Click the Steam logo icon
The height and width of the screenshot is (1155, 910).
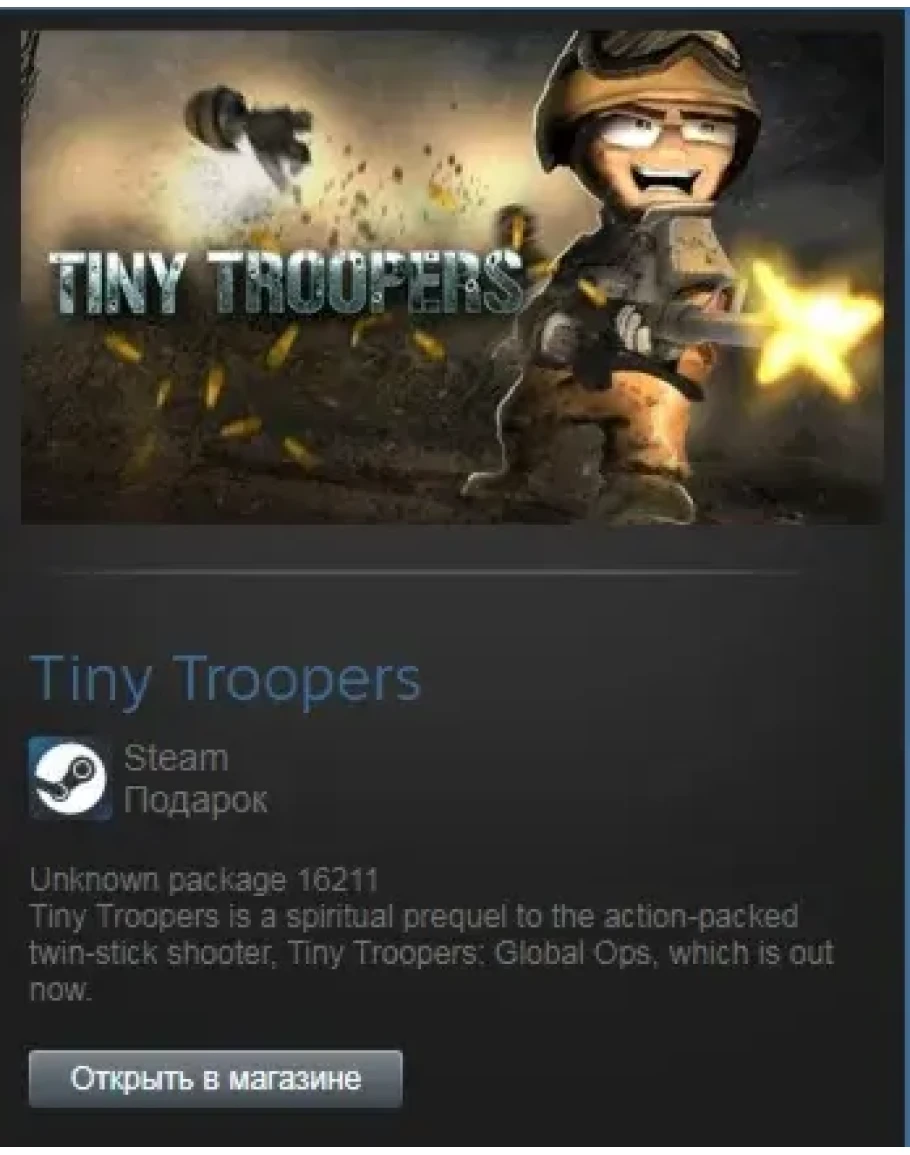click(70, 778)
